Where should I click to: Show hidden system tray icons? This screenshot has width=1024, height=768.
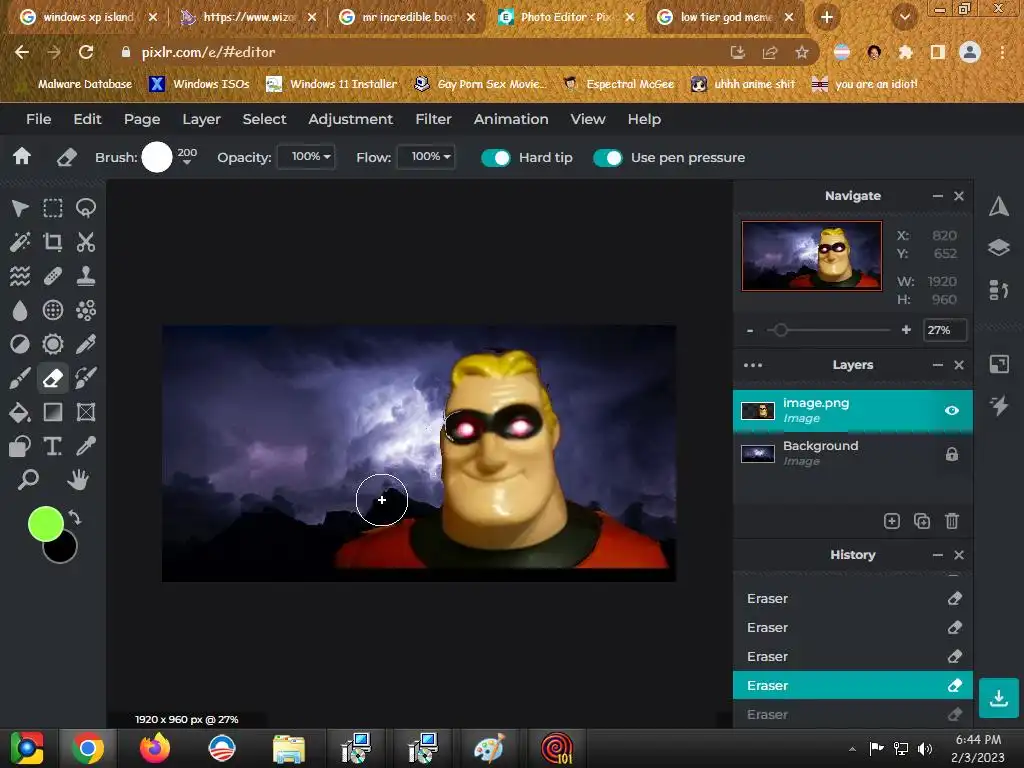coord(852,749)
